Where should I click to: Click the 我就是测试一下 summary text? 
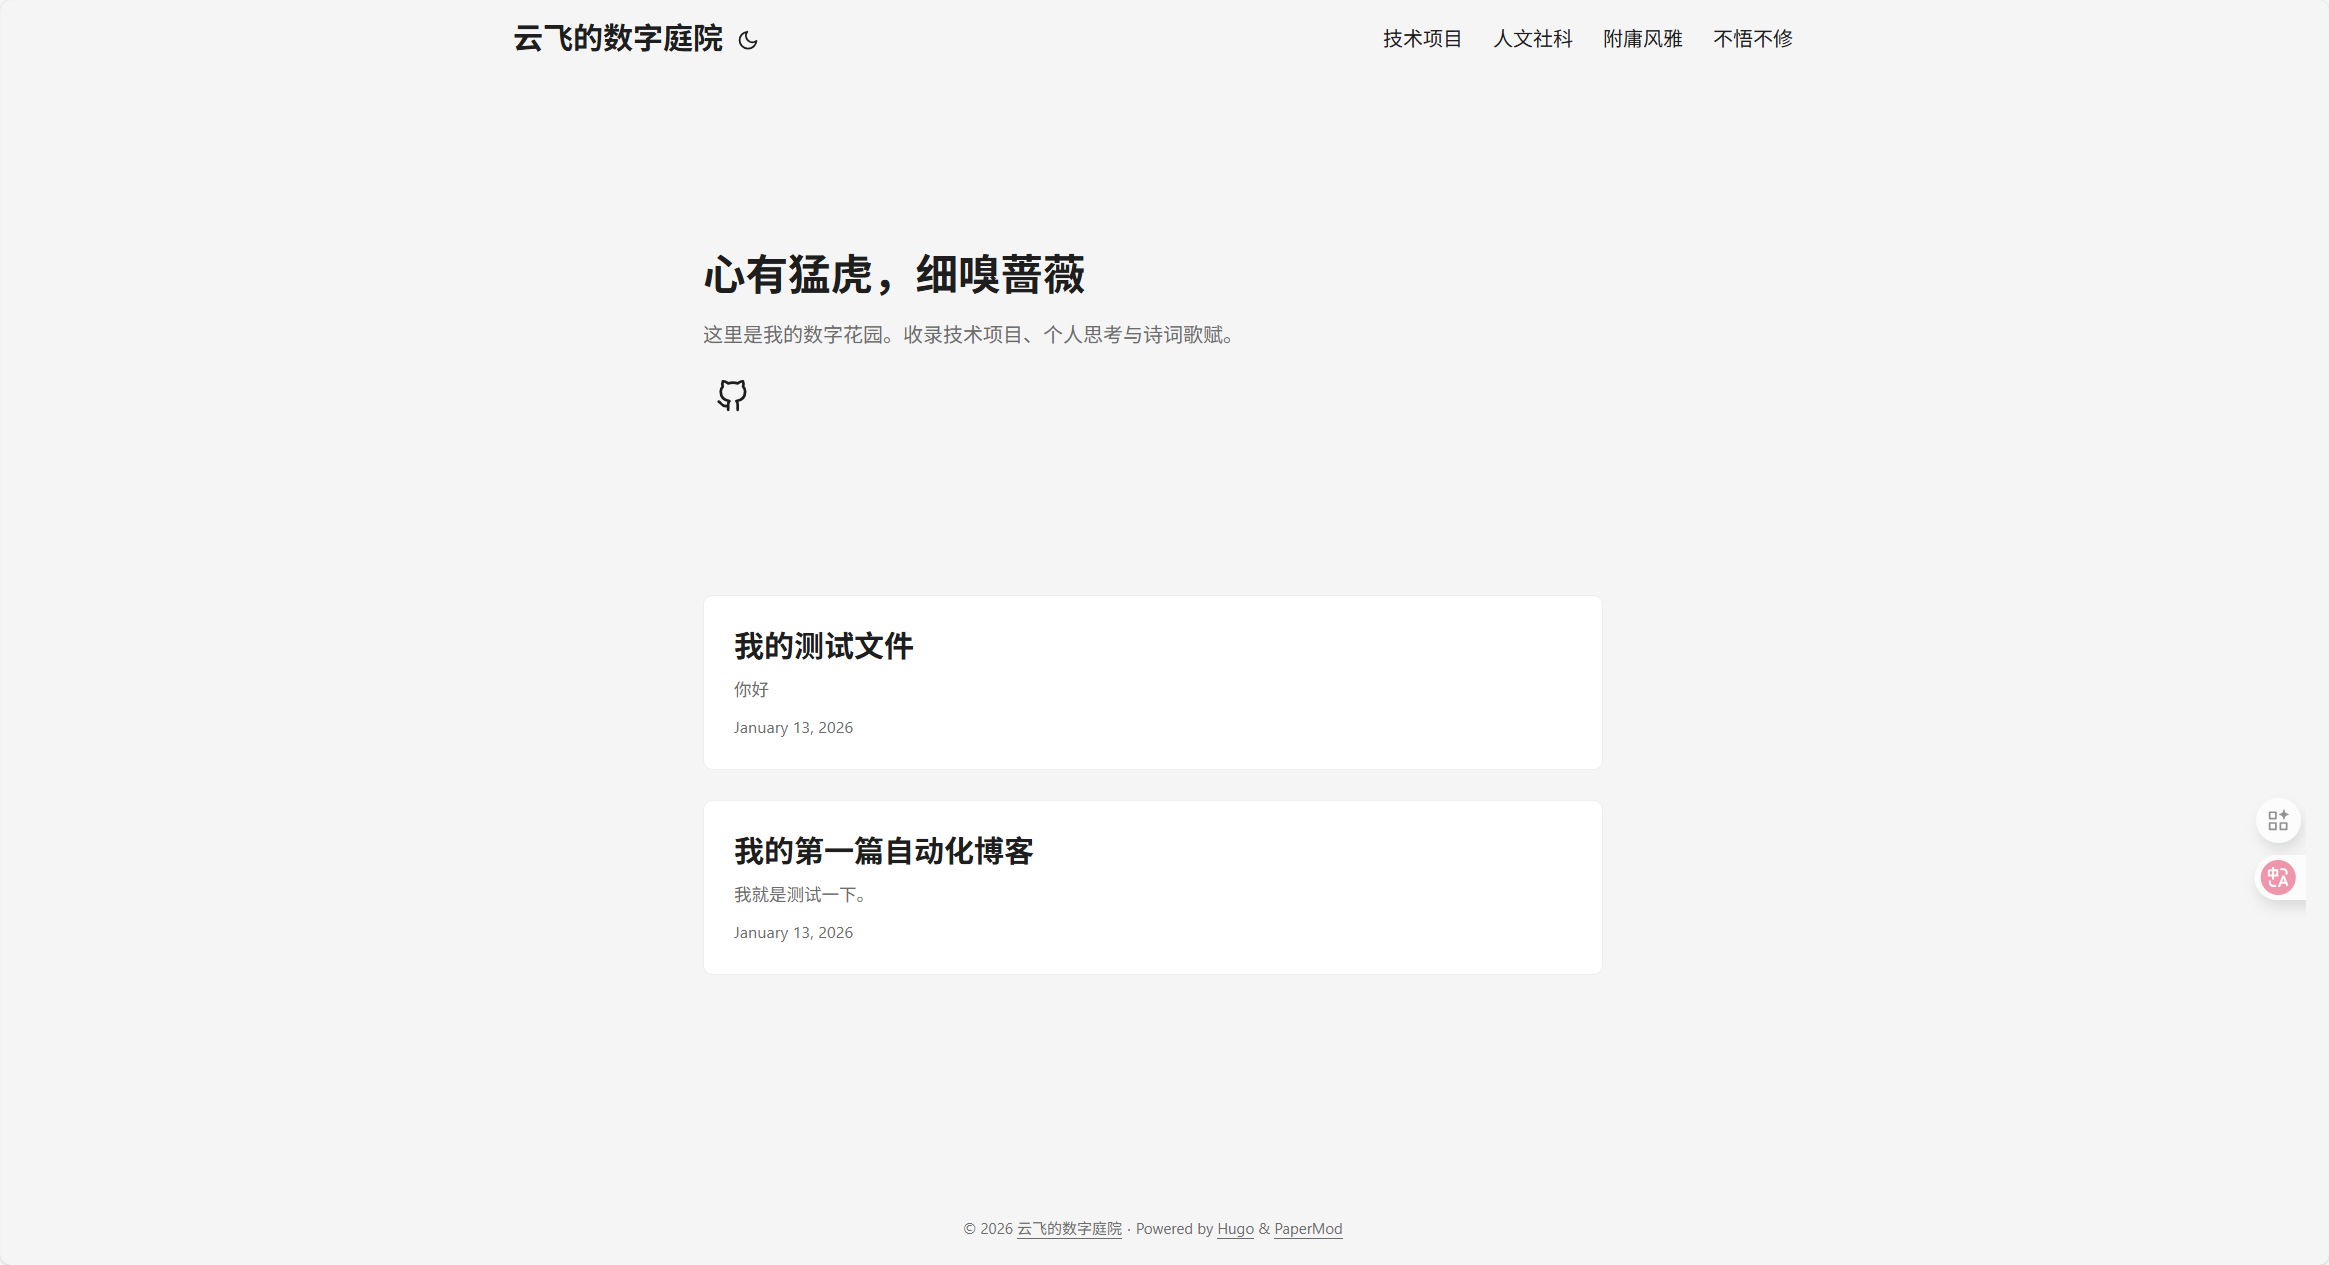pyautogui.click(x=800, y=895)
